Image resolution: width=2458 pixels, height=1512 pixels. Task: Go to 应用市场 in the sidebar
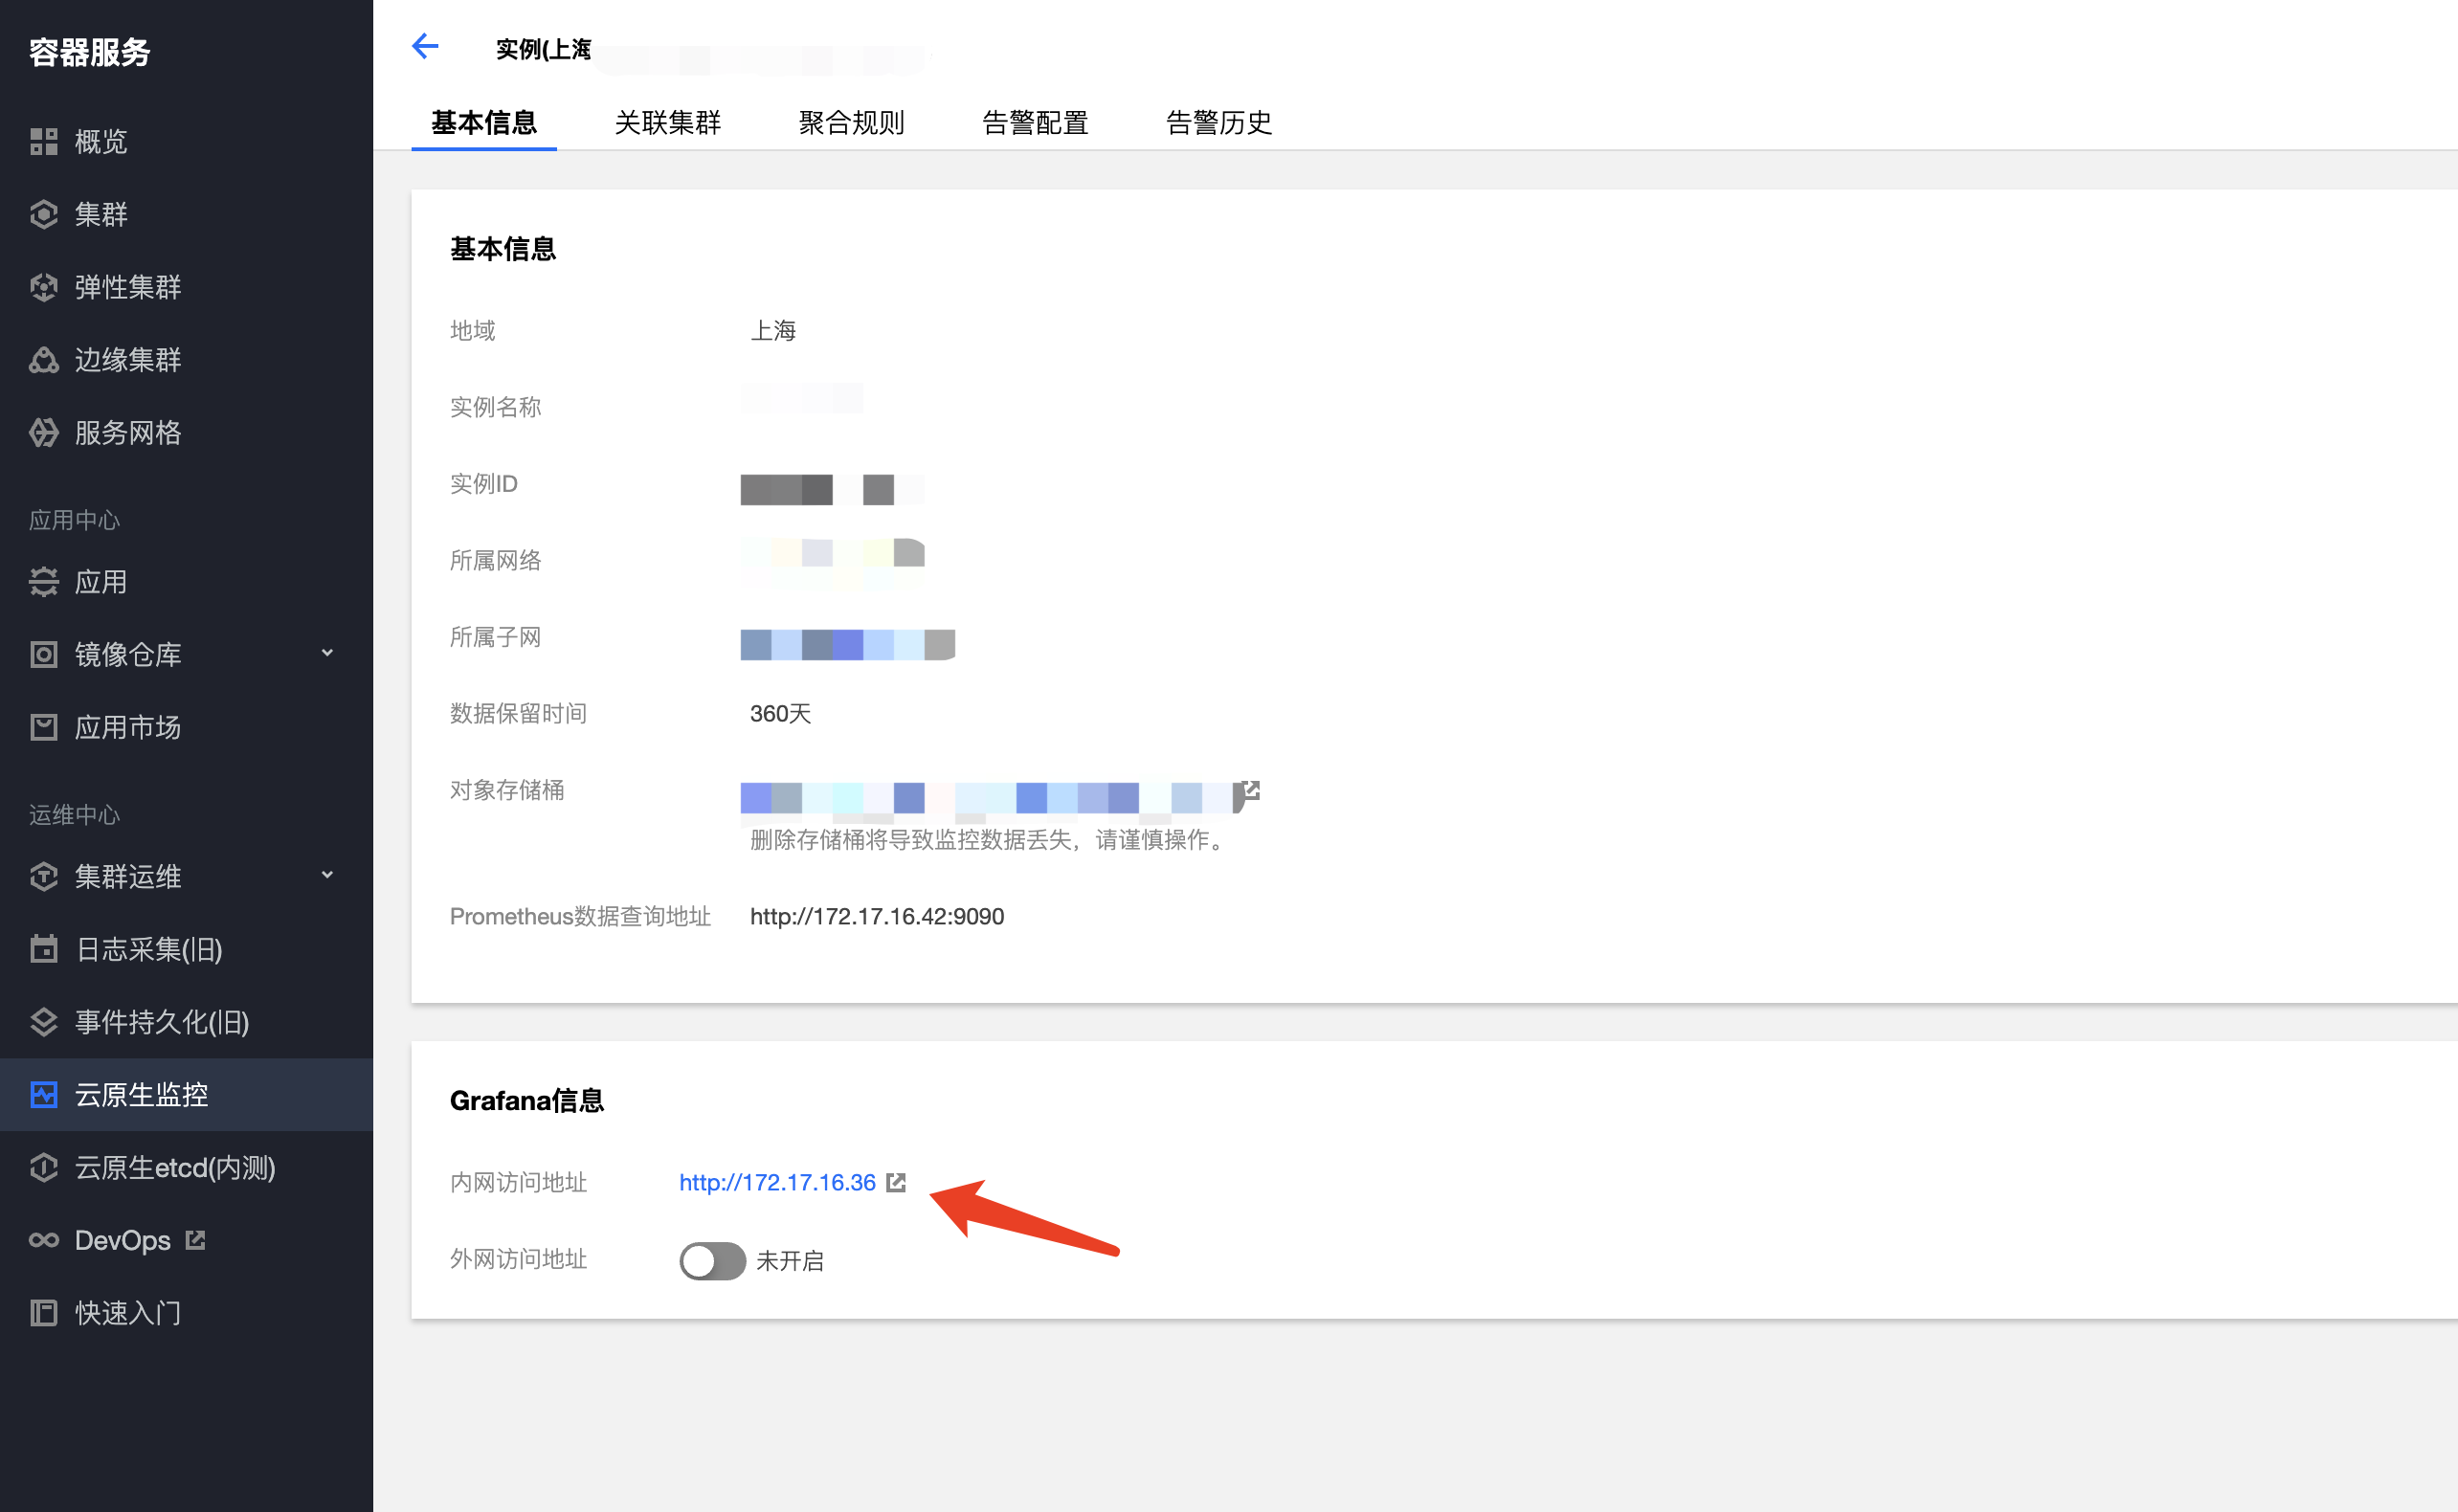(x=128, y=727)
